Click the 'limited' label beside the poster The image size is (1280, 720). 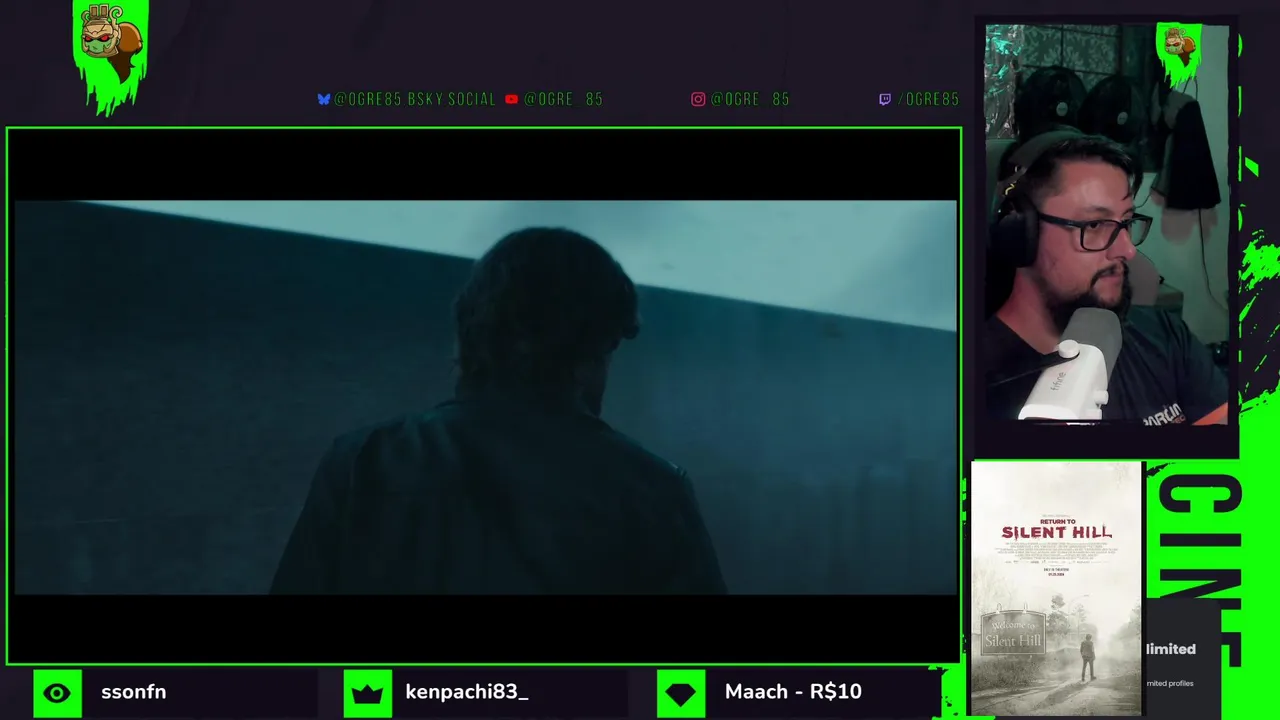coord(1171,649)
